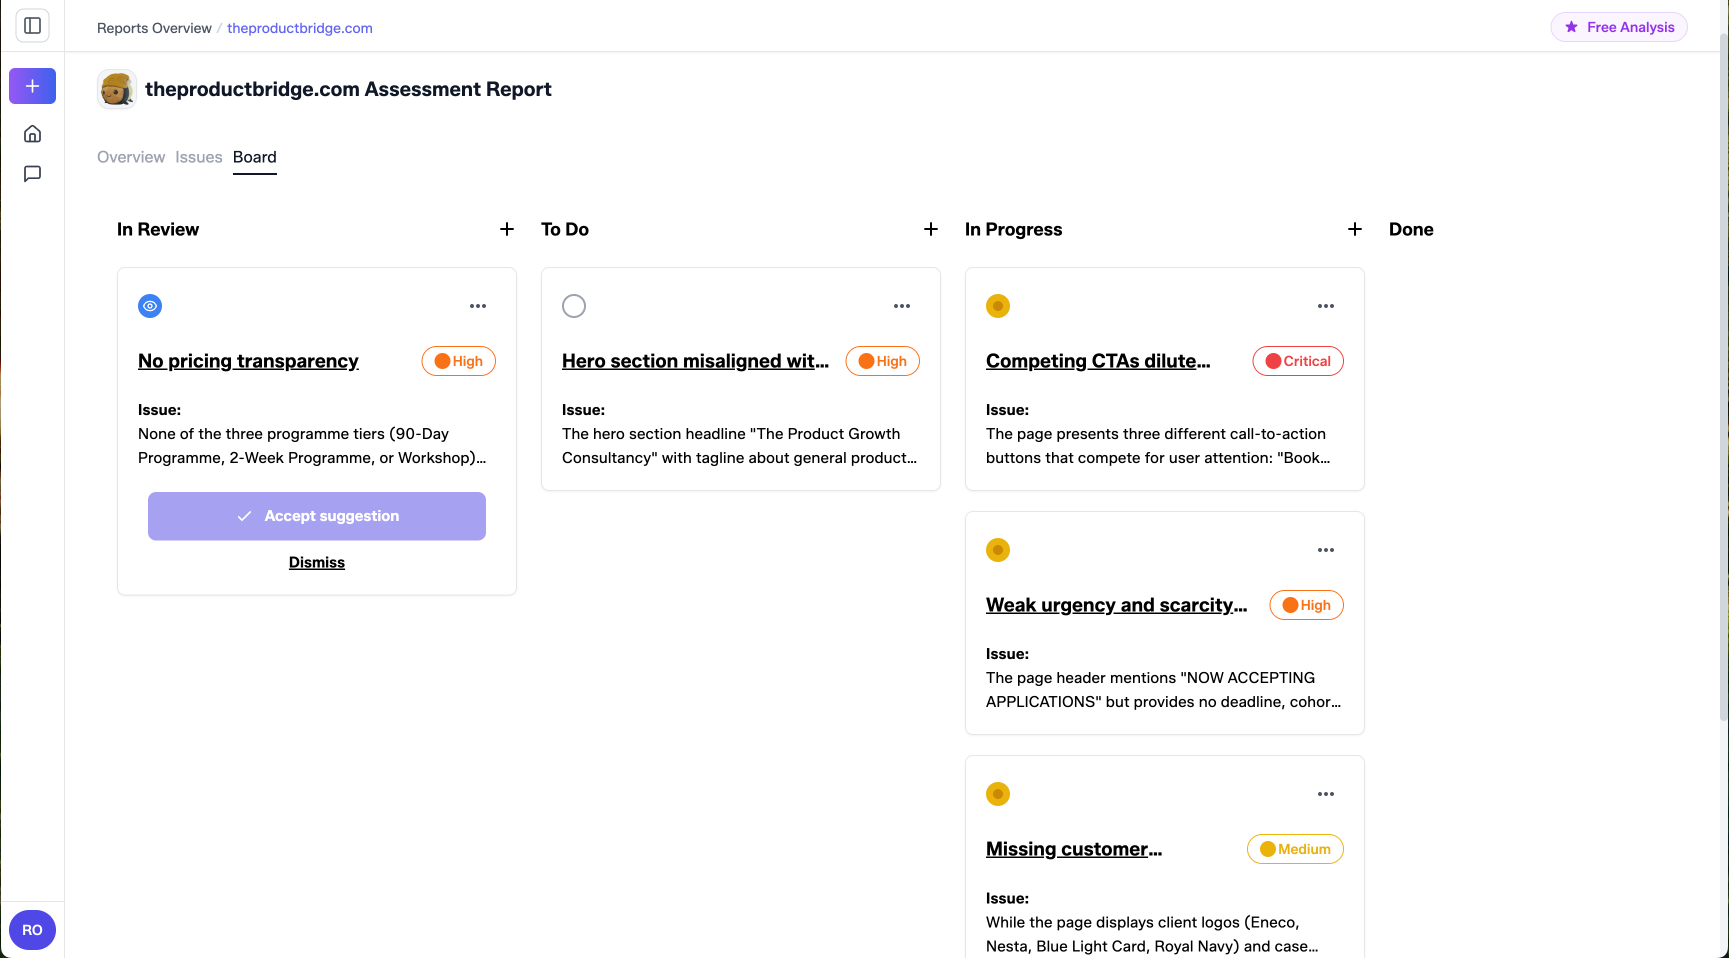Click the Free Analysis star button

tap(1619, 27)
